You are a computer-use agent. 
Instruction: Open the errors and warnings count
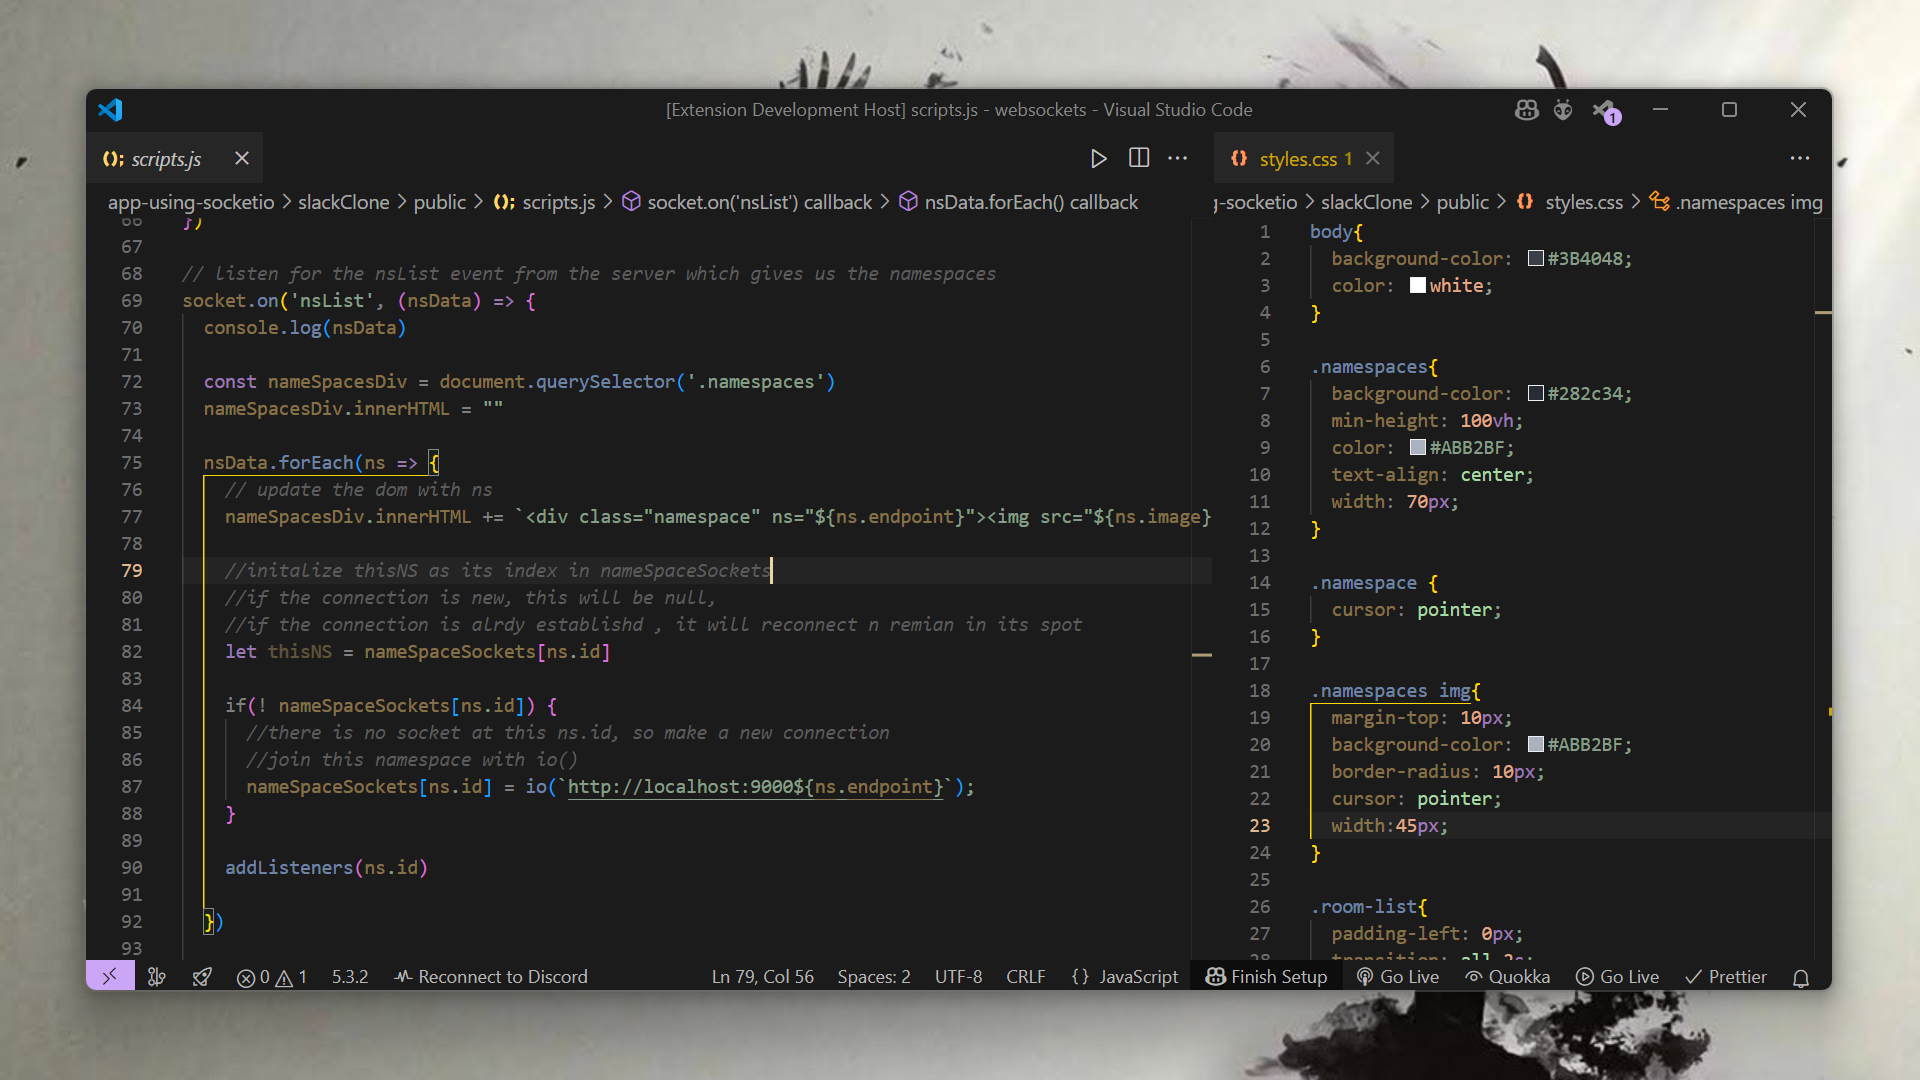pos(272,977)
